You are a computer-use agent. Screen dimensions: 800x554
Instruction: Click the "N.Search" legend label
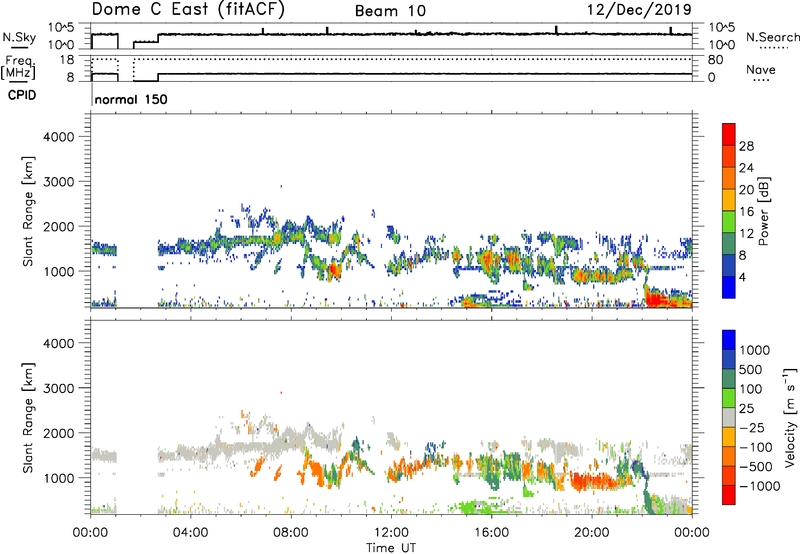coord(772,37)
